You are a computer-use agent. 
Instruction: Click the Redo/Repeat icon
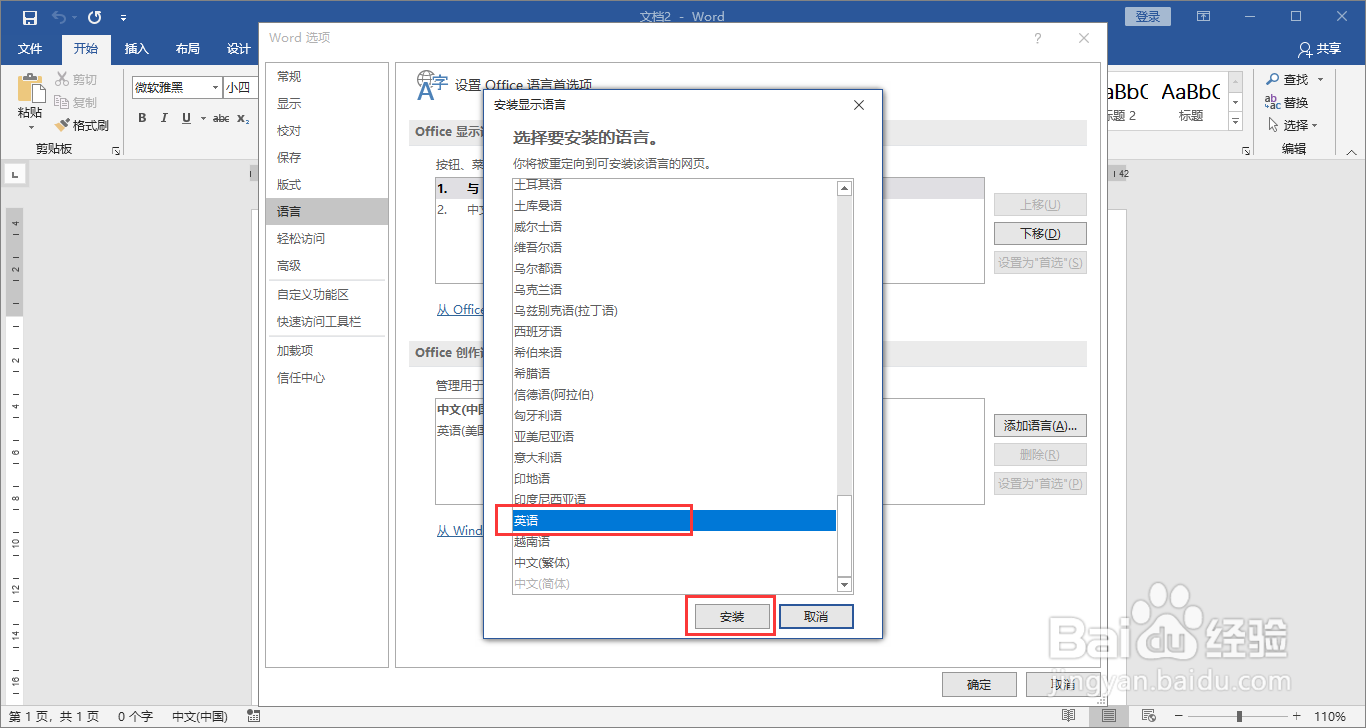tap(95, 17)
